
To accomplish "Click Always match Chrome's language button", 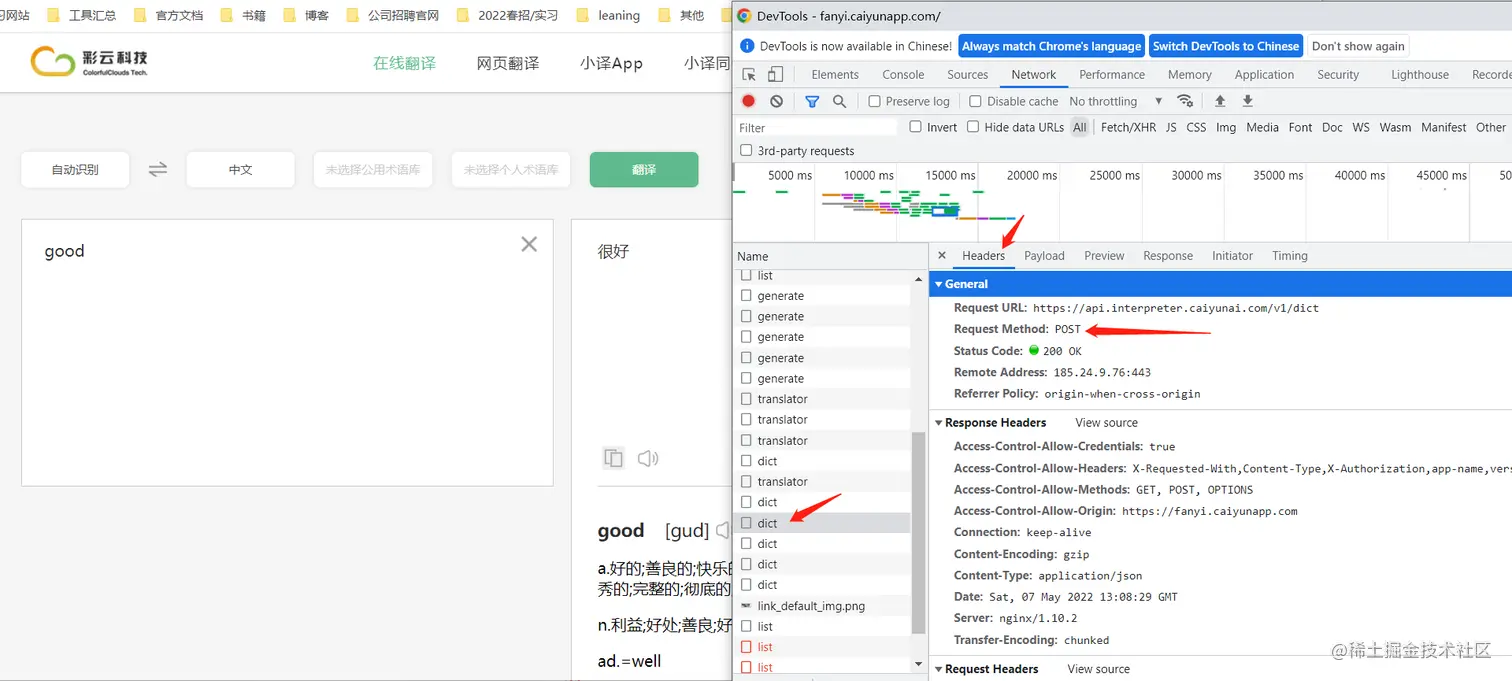I will [x=1051, y=46].
